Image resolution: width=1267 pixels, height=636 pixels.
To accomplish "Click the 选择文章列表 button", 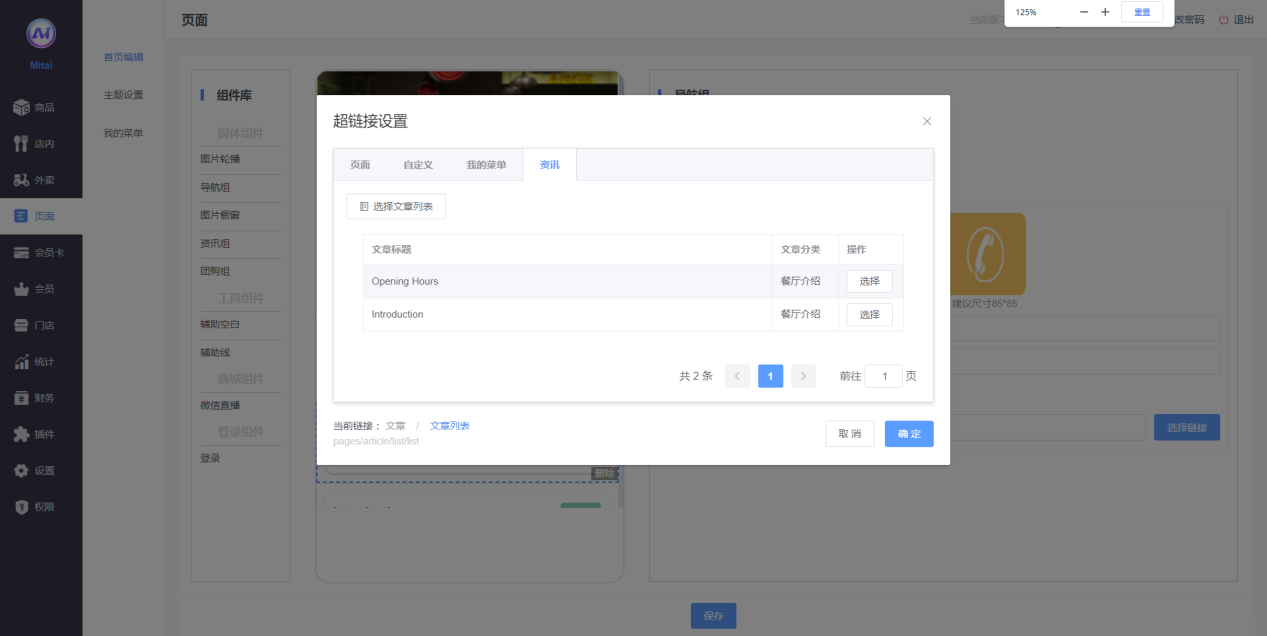I will (396, 206).
